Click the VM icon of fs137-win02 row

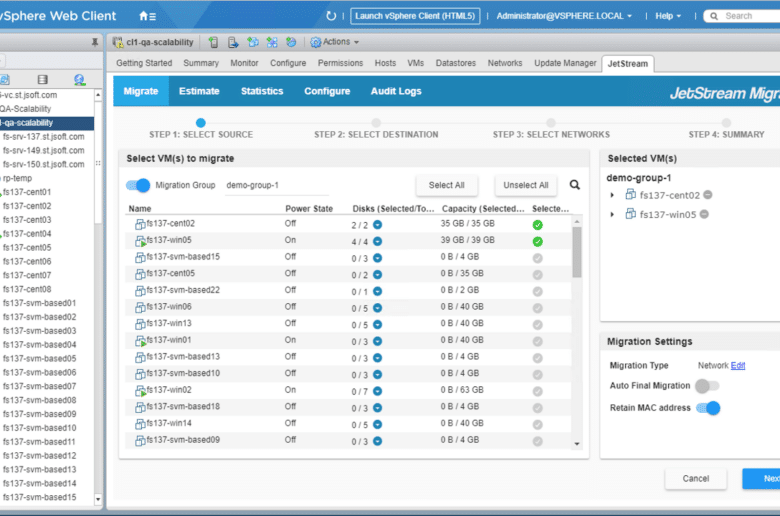140,391
